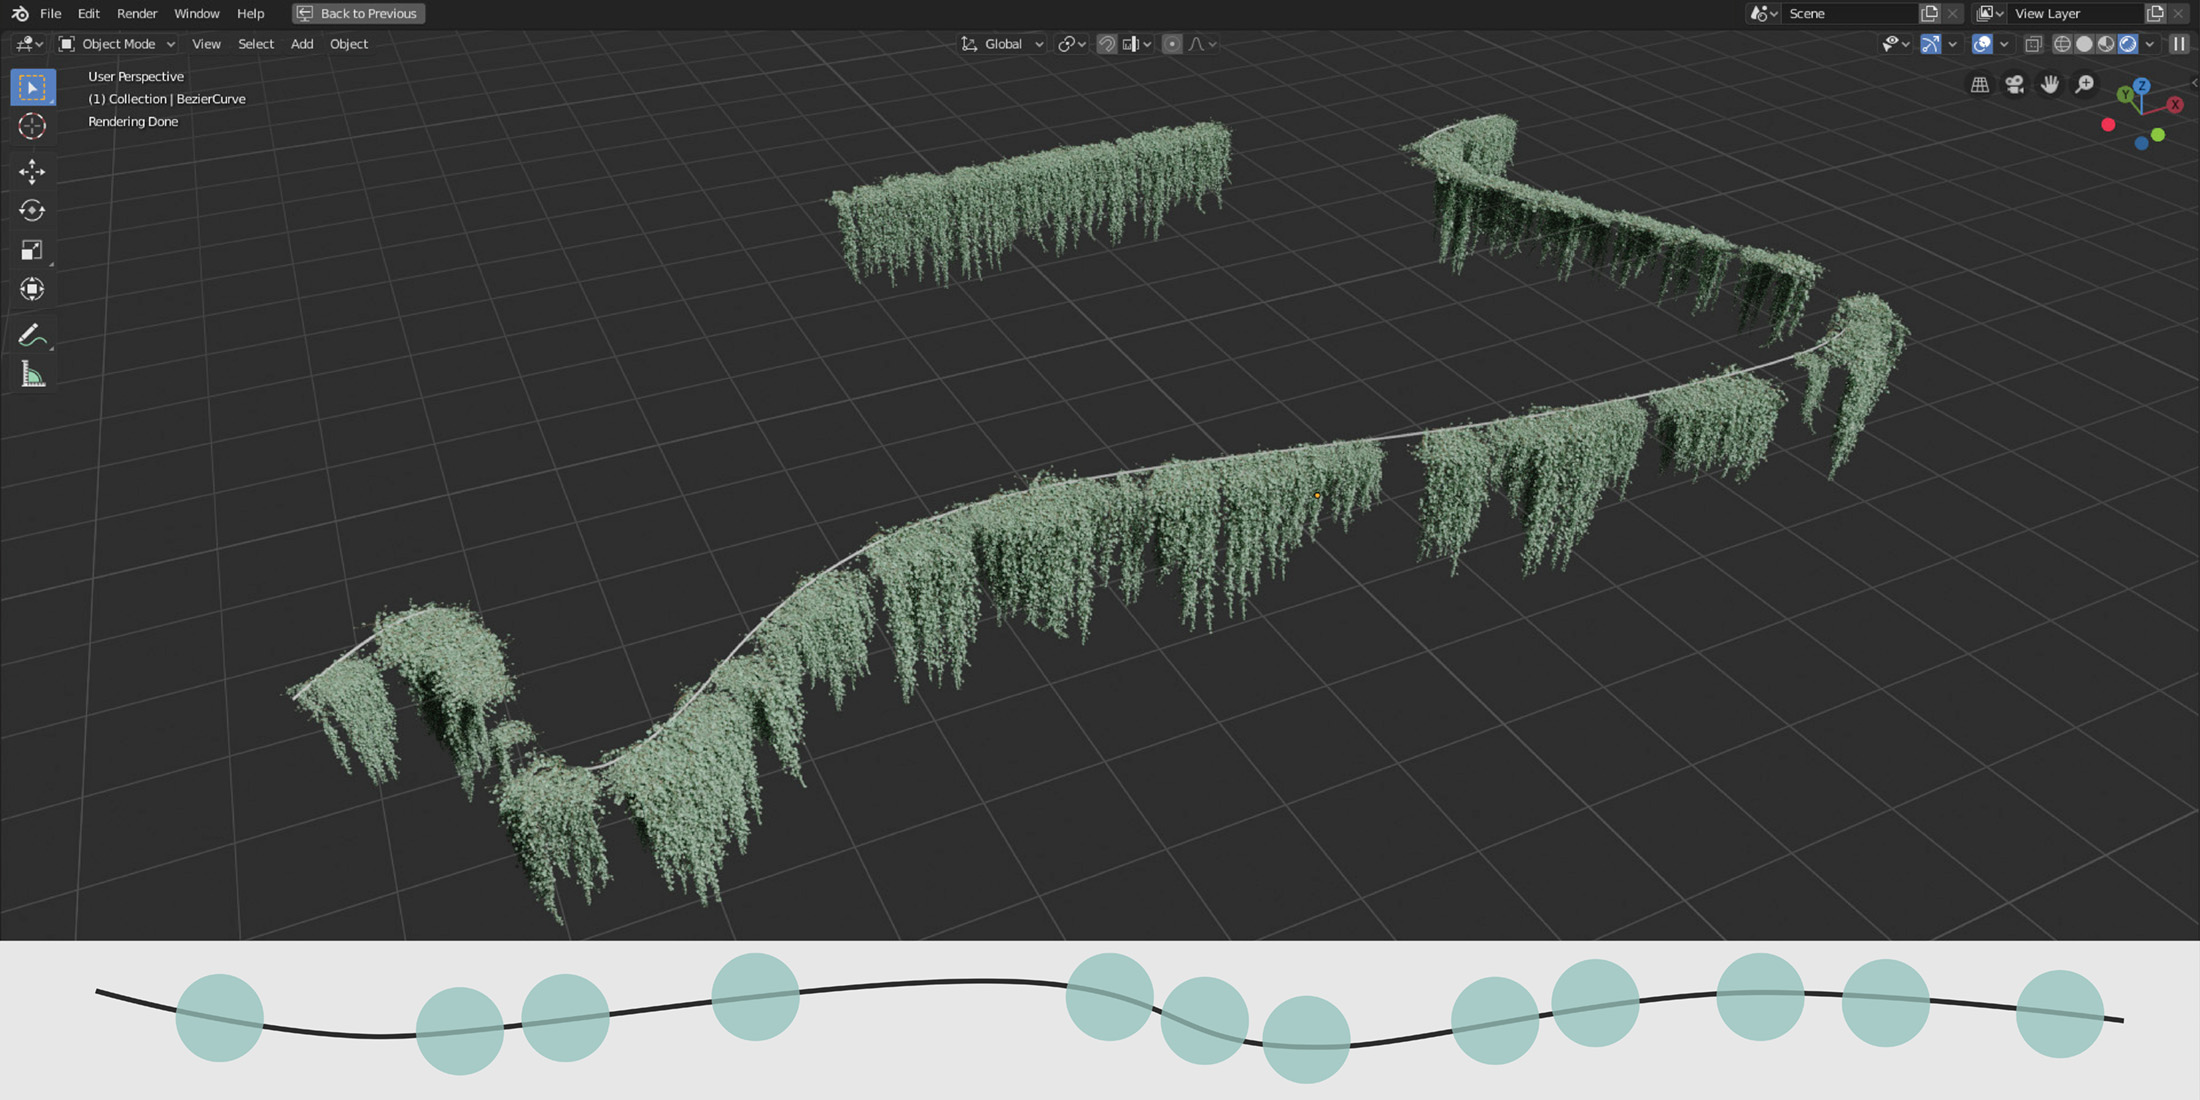Select the Move tool
This screenshot has height=1100, width=2200.
pyautogui.click(x=32, y=172)
